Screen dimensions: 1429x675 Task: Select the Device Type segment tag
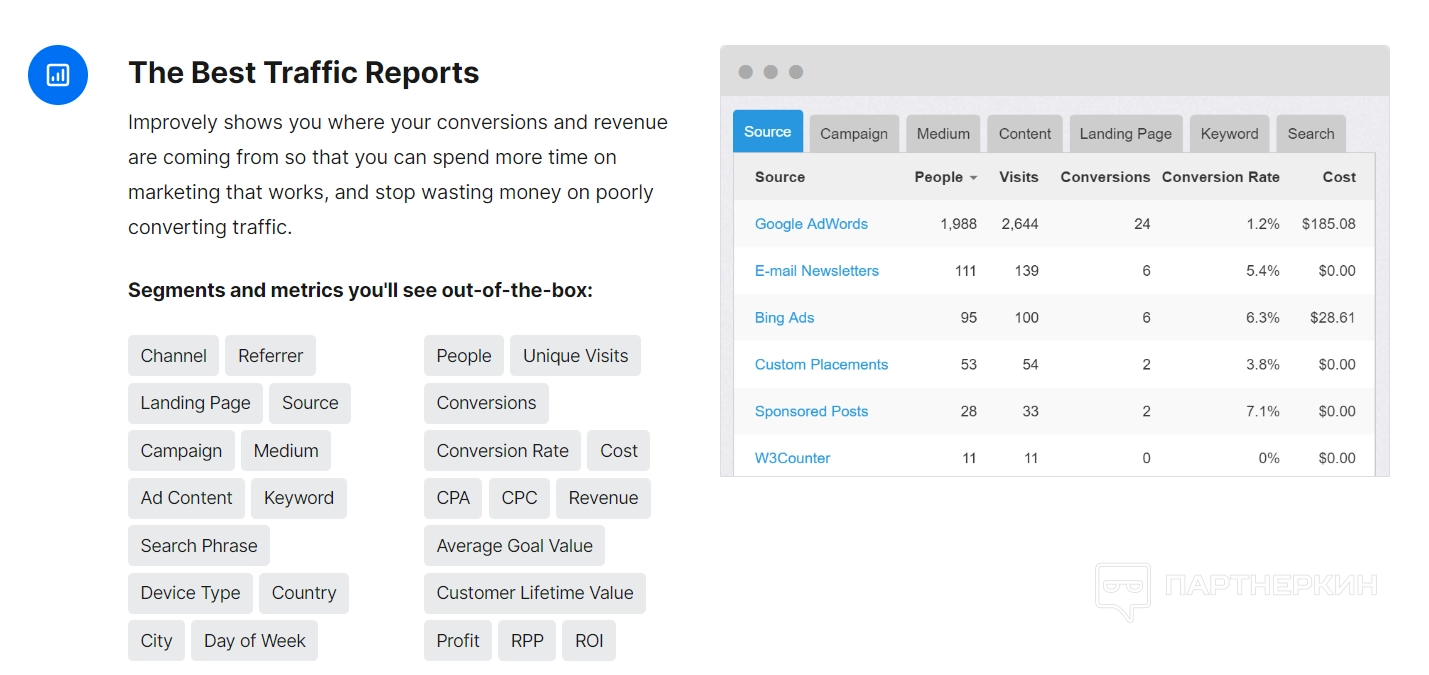coord(190,593)
